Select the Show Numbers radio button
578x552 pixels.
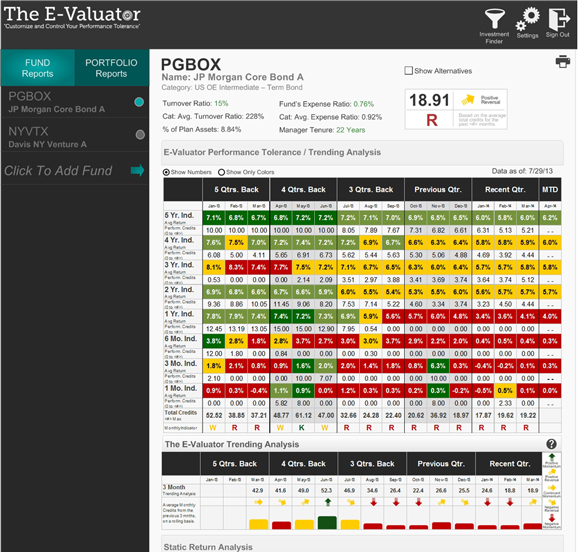click(x=166, y=172)
